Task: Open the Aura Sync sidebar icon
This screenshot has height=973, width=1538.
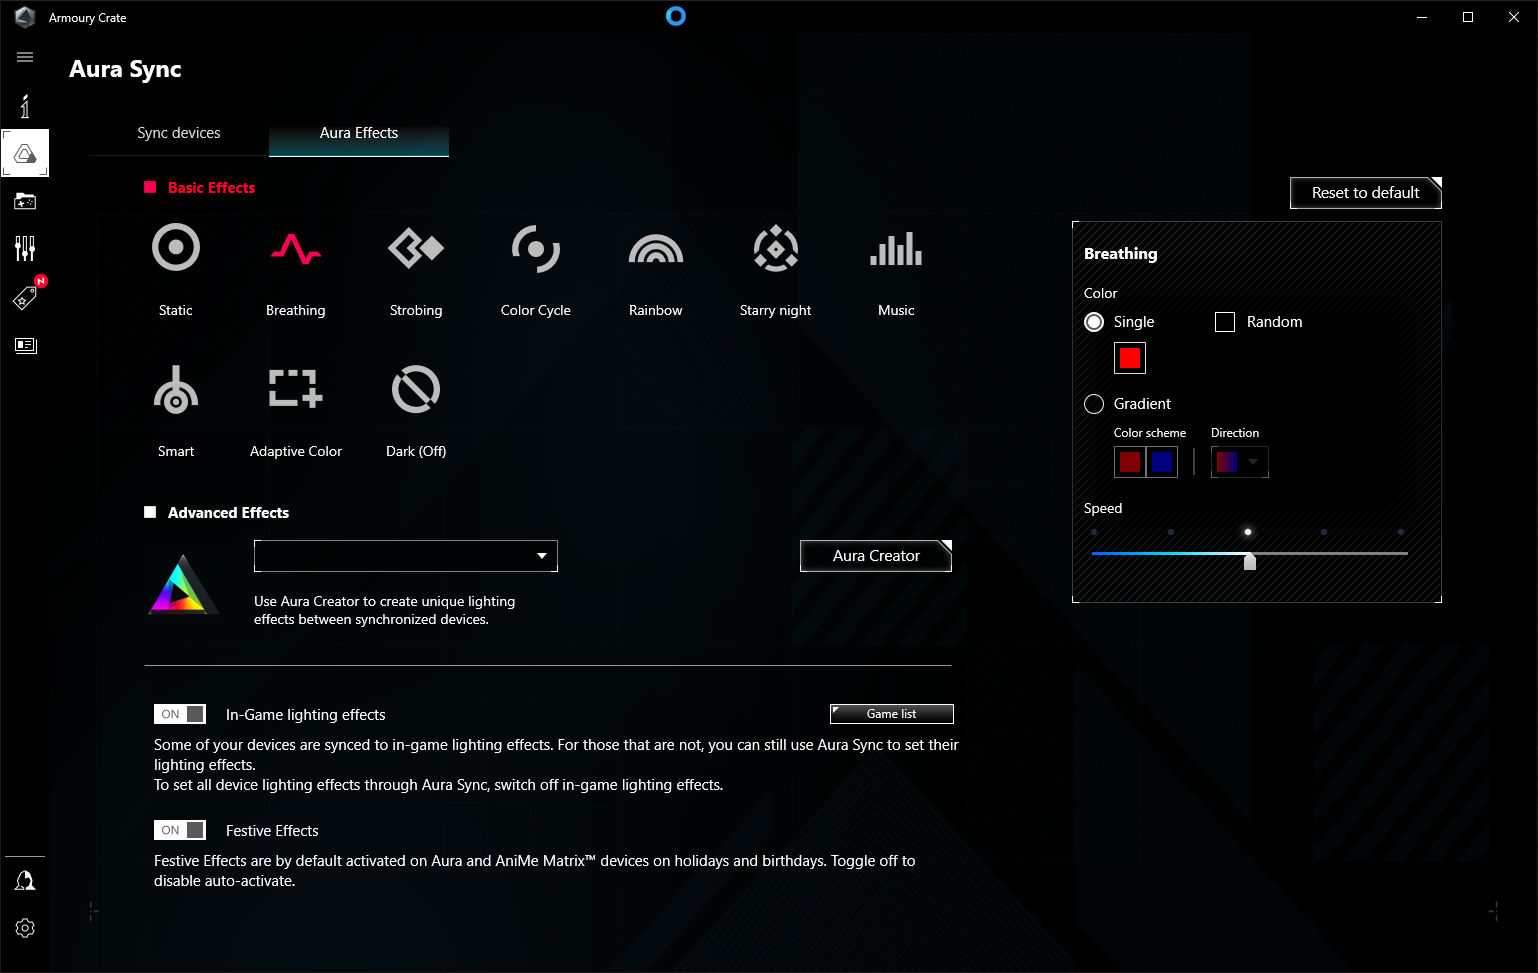Action: pos(25,153)
